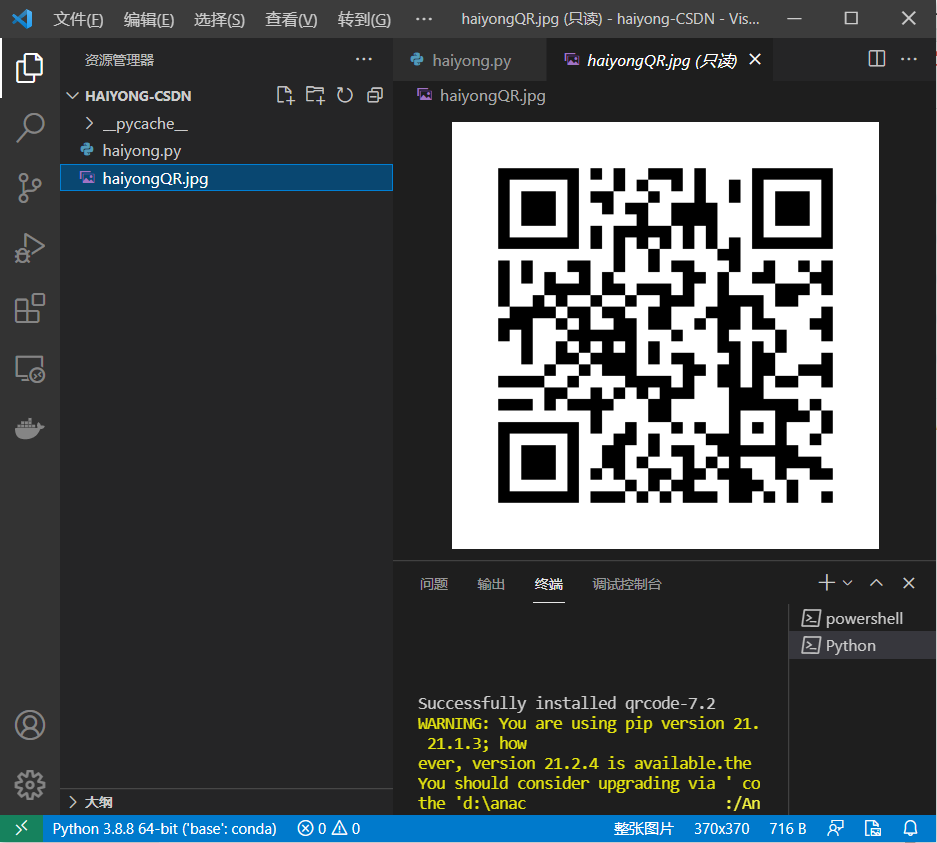This screenshot has width=937, height=843.
Task: Click Python 3.8.8 interpreter selector
Action: point(164,828)
